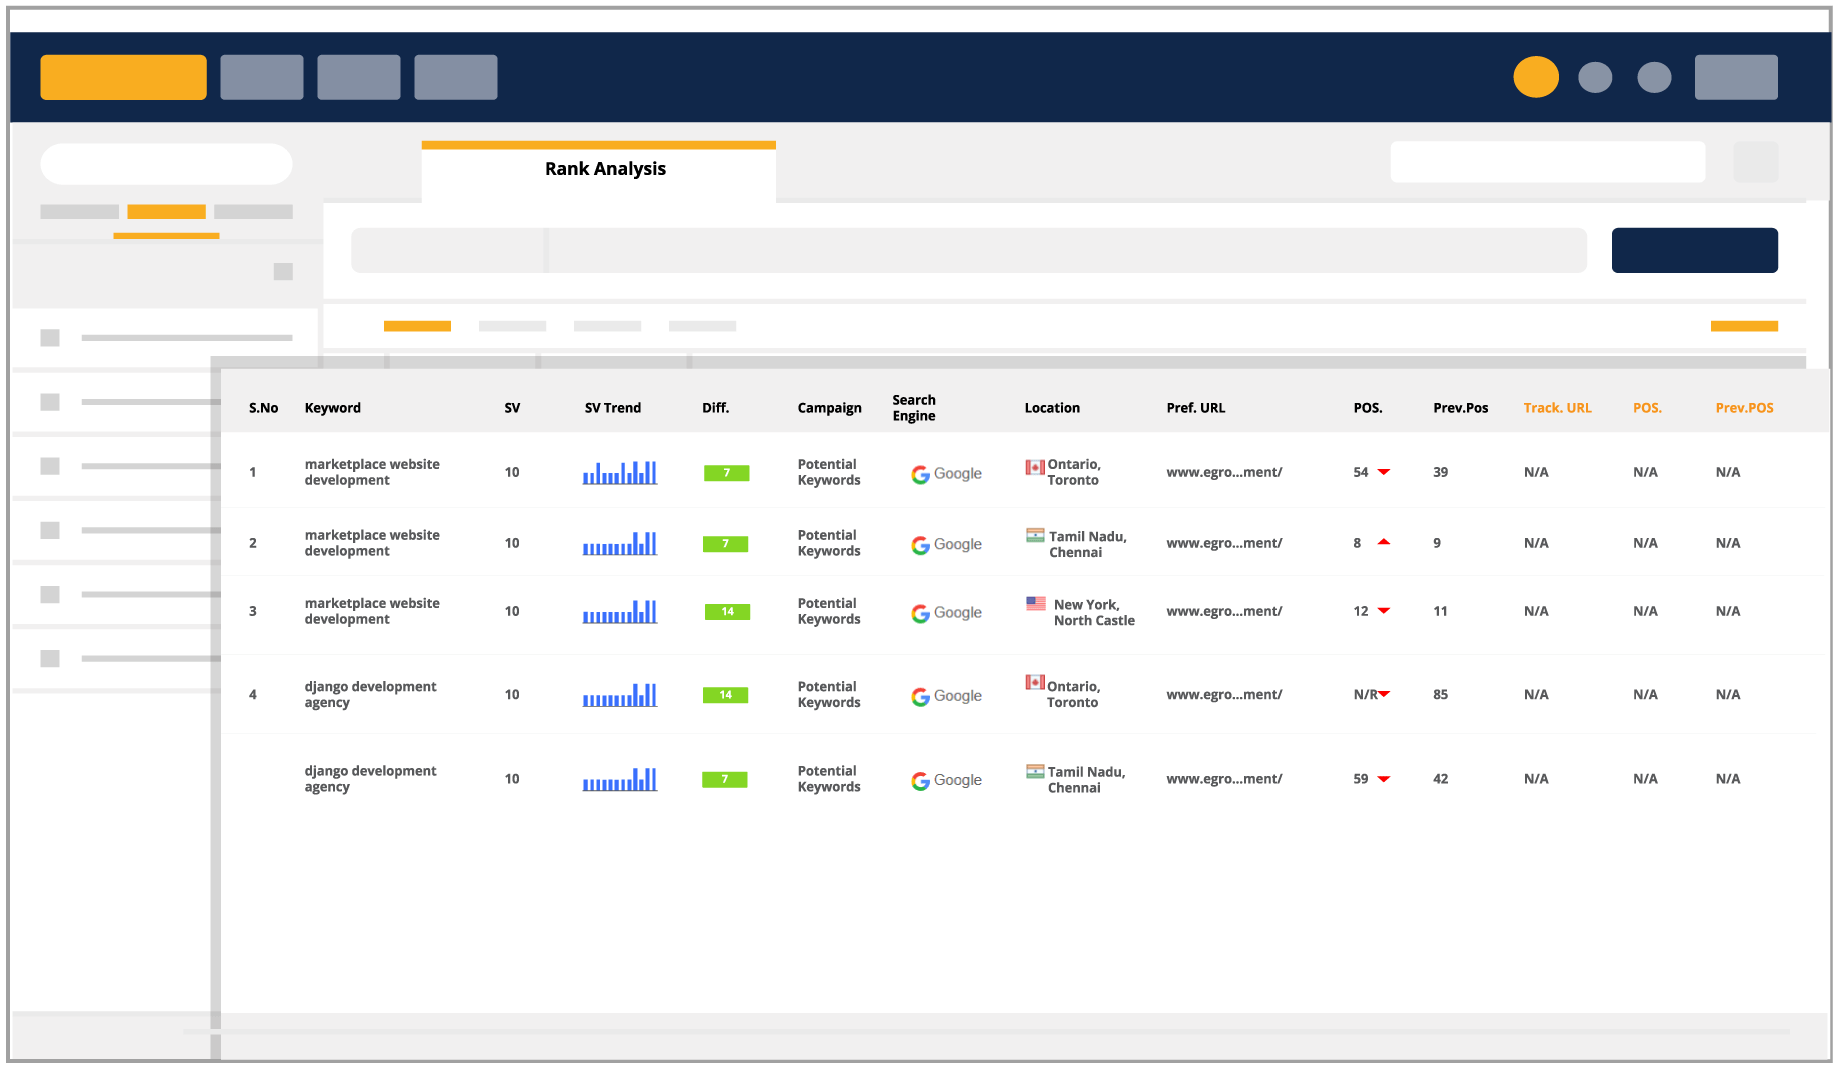Click green difficulty badge 14 in row 3
Image resolution: width=1835 pixels, height=1068 pixels.
tap(727, 612)
